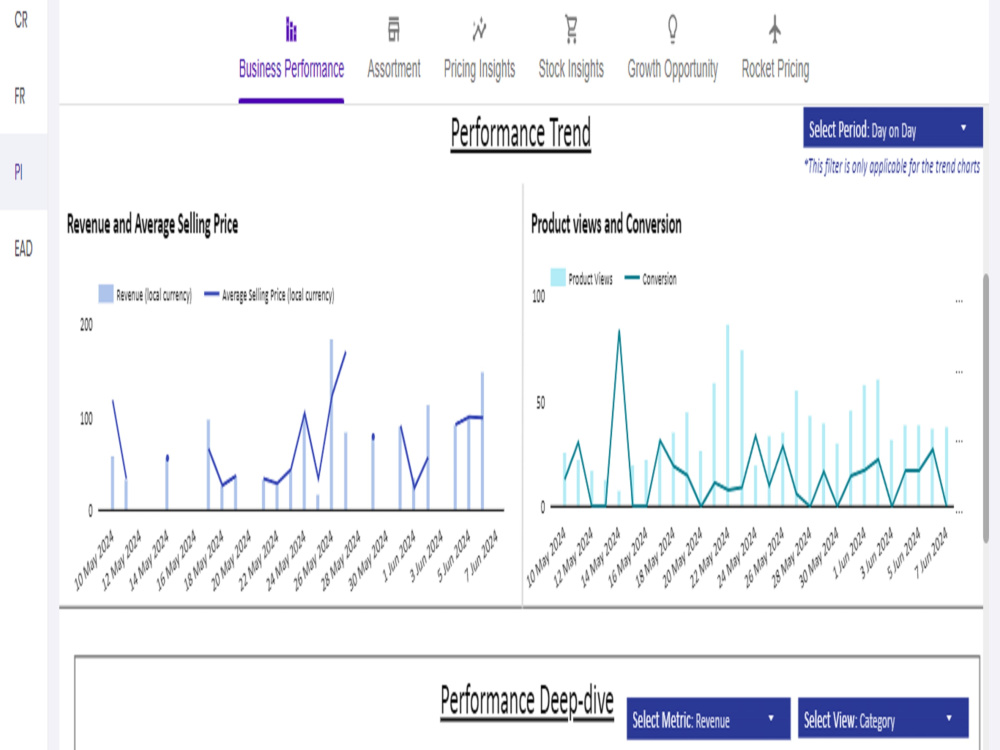
Task: Click the Select Period dropdown arrow
Action: click(963, 128)
